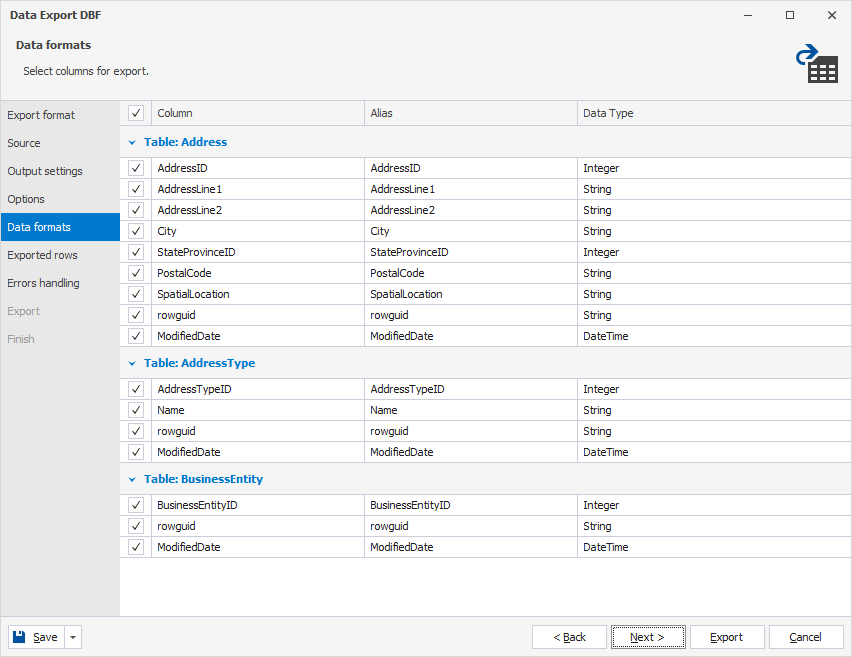Open the Output settings step
Screen dimensions: 852x657
[60, 171]
